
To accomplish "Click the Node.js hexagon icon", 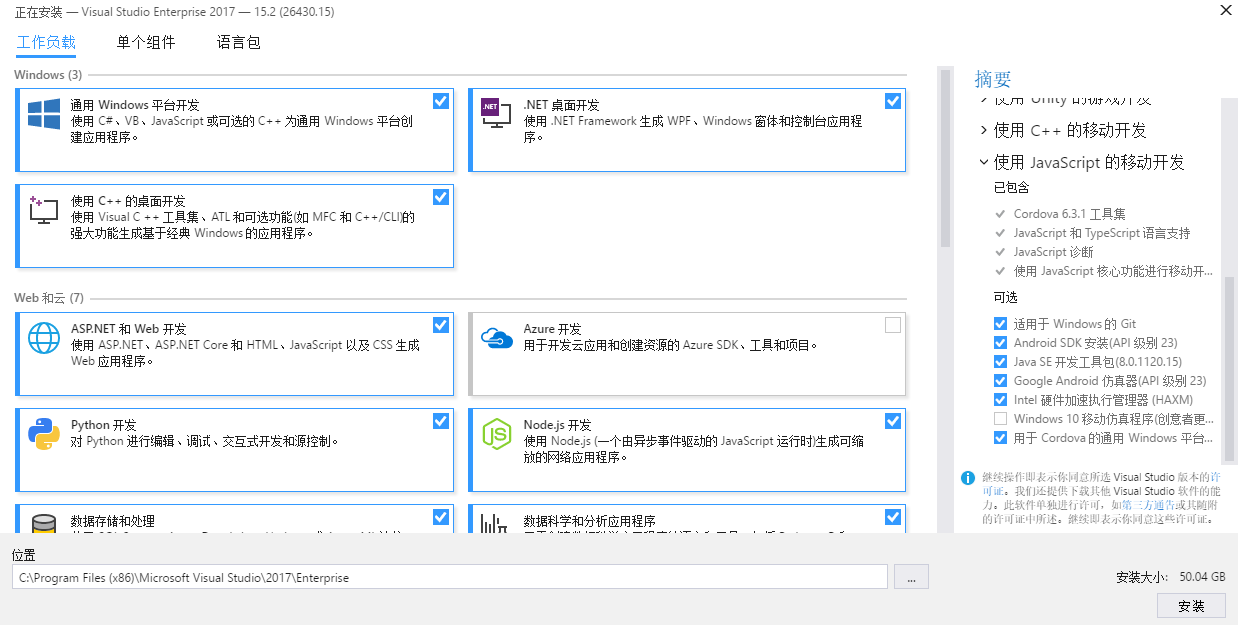I will tap(497, 433).
